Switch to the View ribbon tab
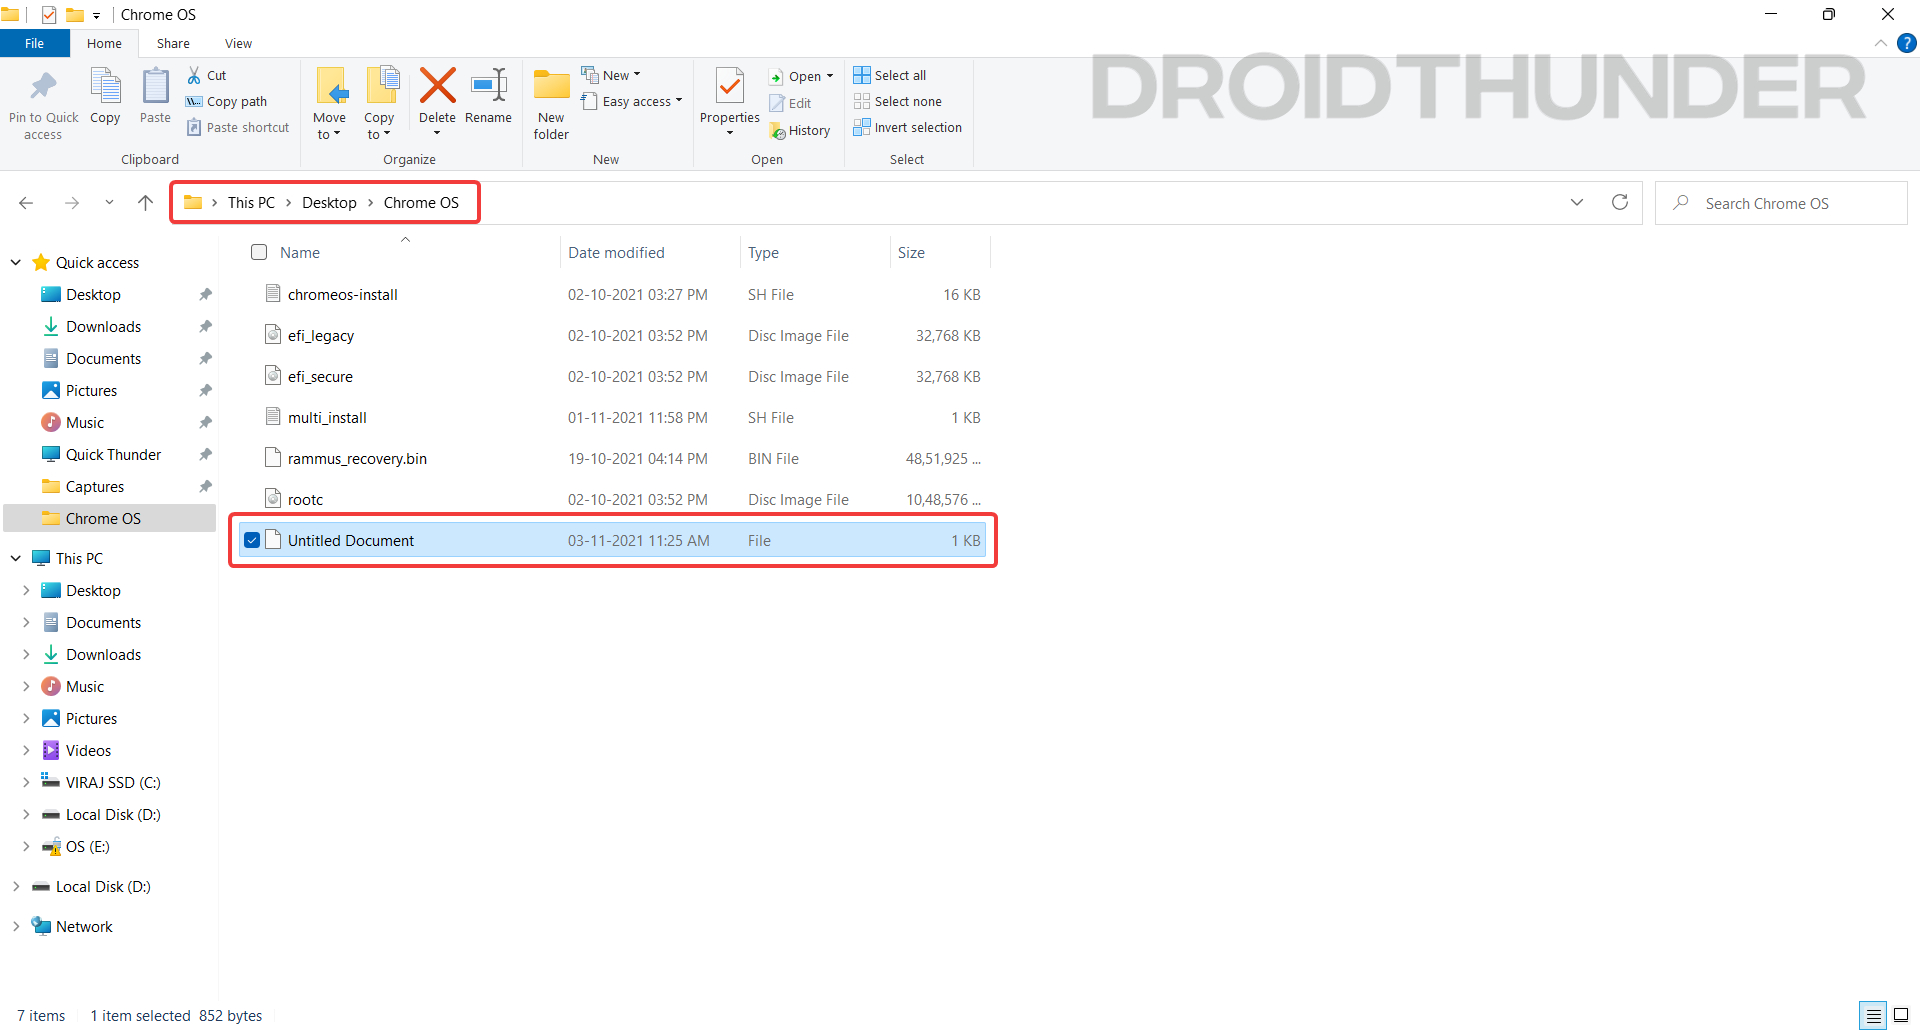 coord(238,43)
